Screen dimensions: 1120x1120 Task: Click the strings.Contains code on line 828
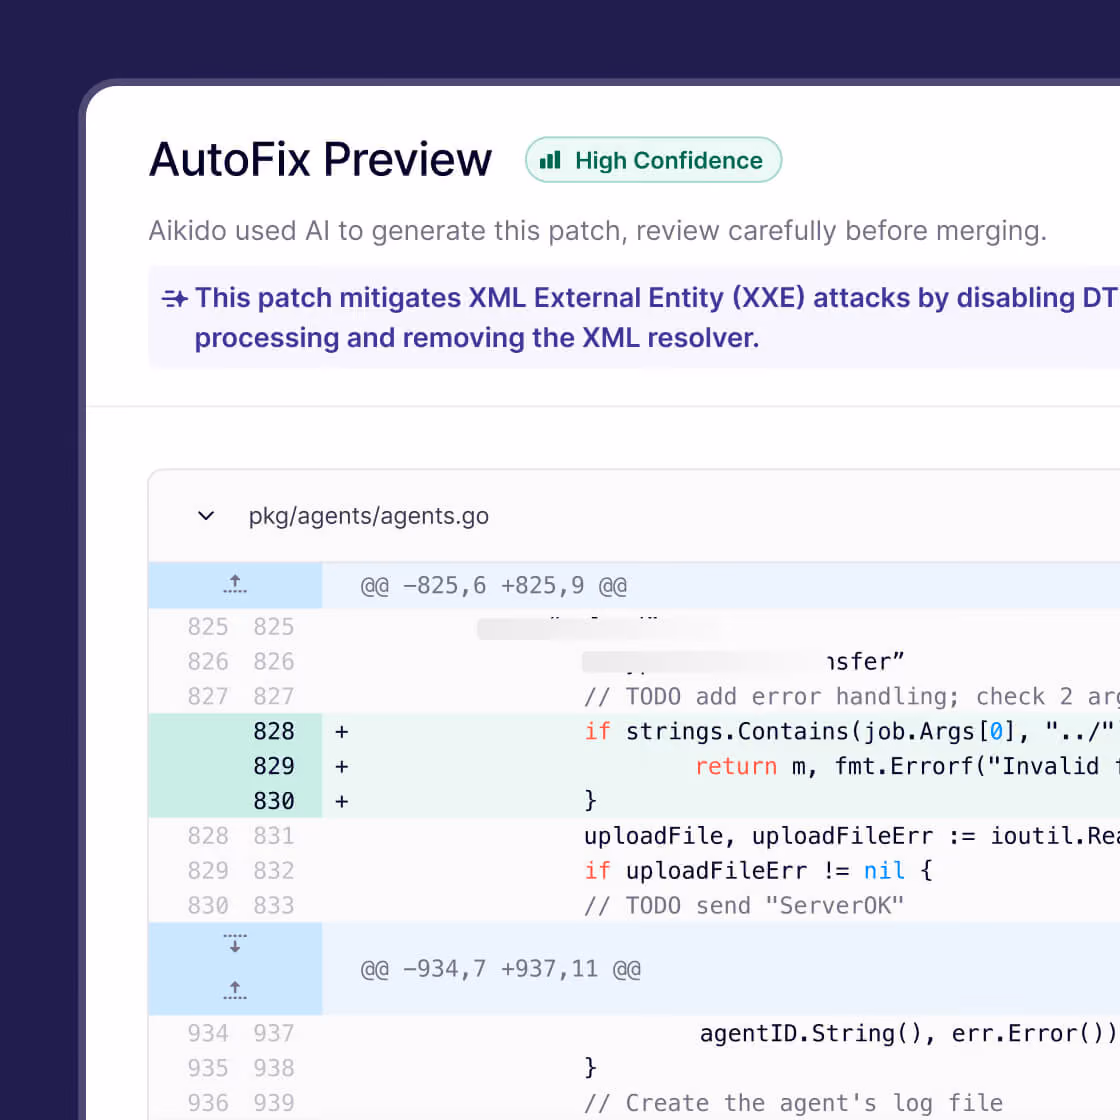(851, 731)
